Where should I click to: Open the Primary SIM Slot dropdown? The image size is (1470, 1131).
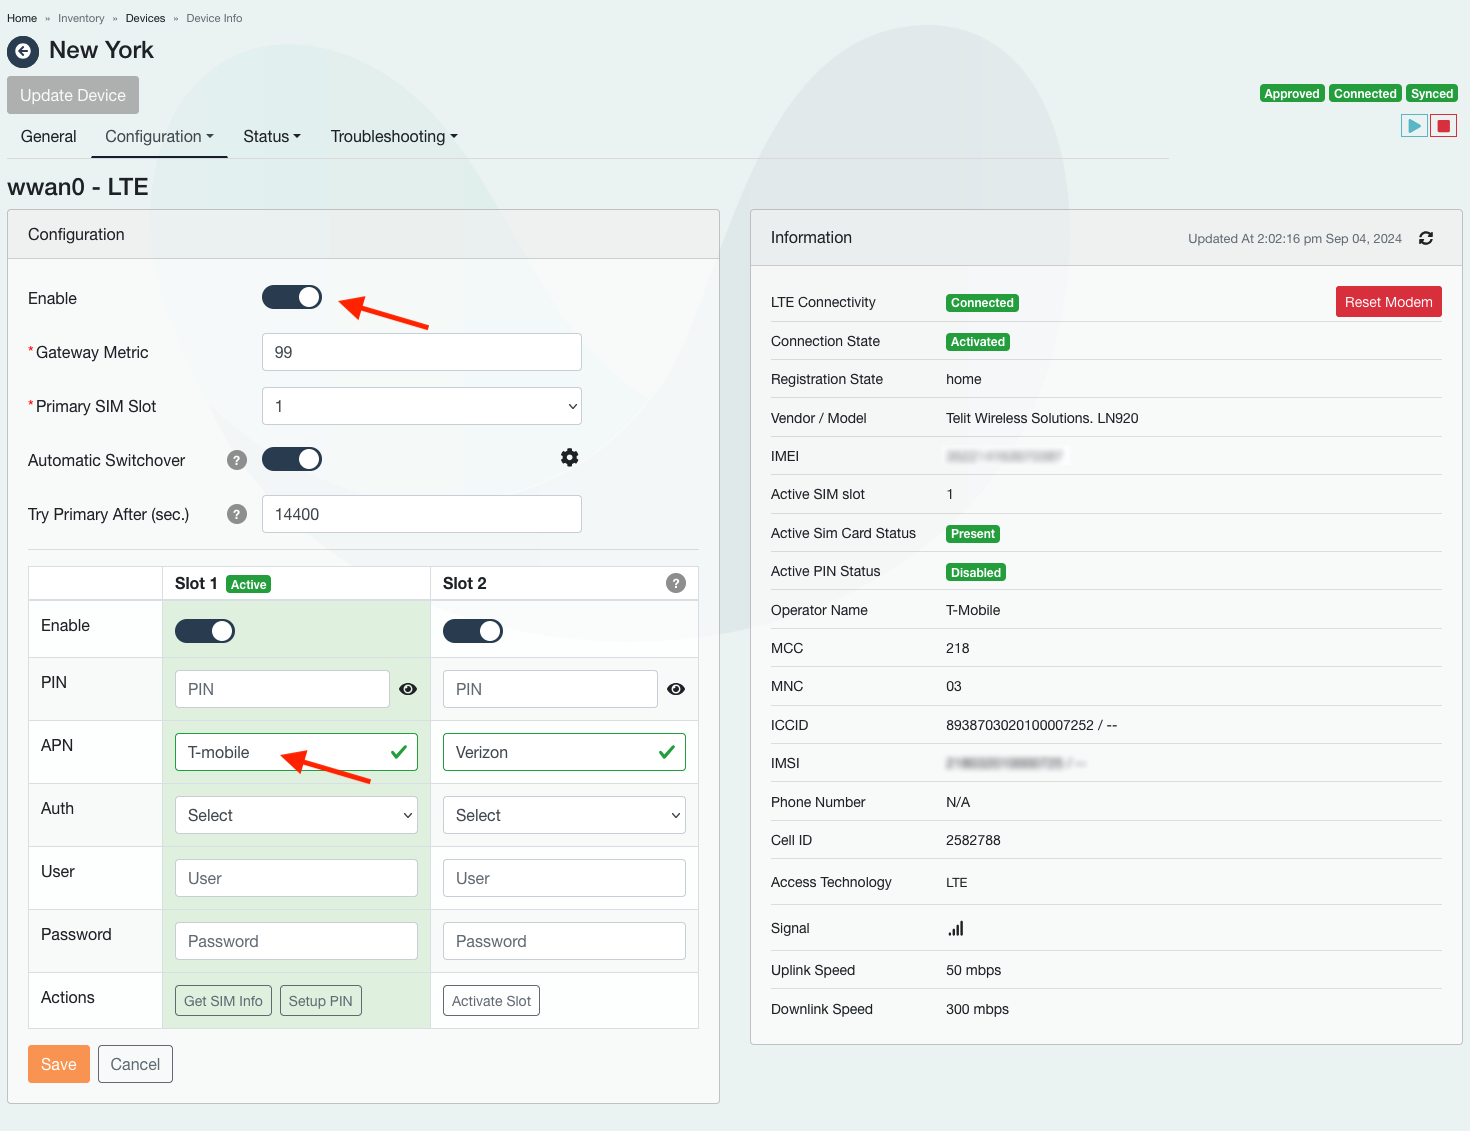[x=421, y=406]
